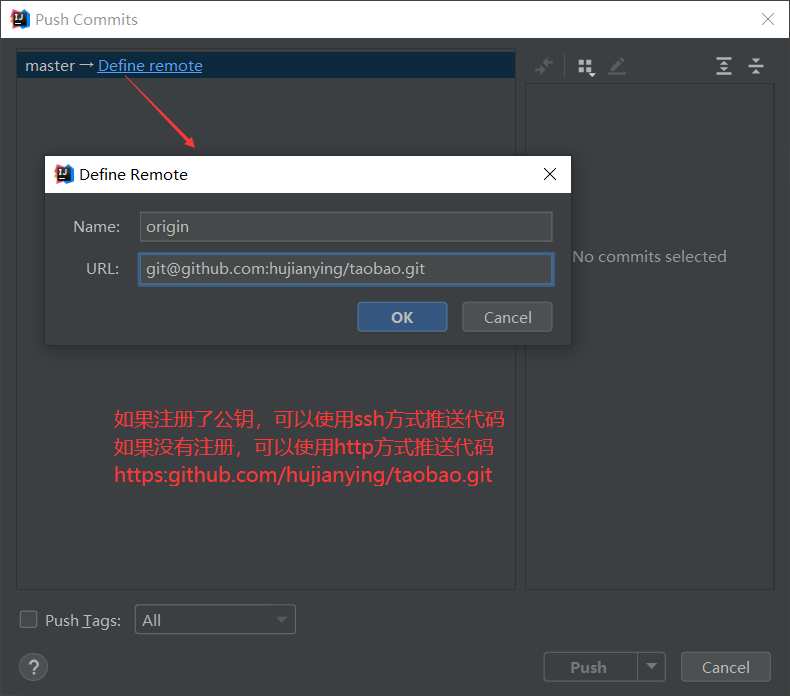Cancel the Define Remote dialog
The image size is (790, 696).
click(x=507, y=317)
